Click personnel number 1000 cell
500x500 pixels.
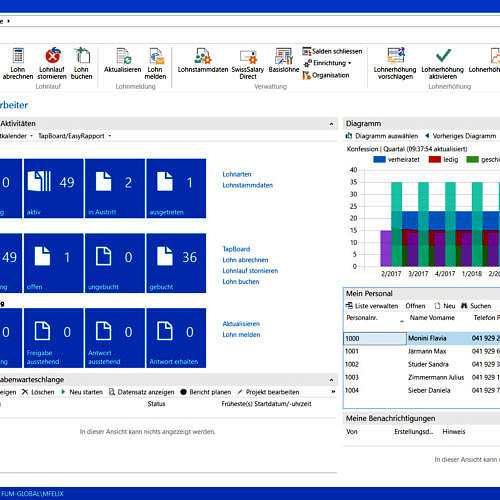375,339
